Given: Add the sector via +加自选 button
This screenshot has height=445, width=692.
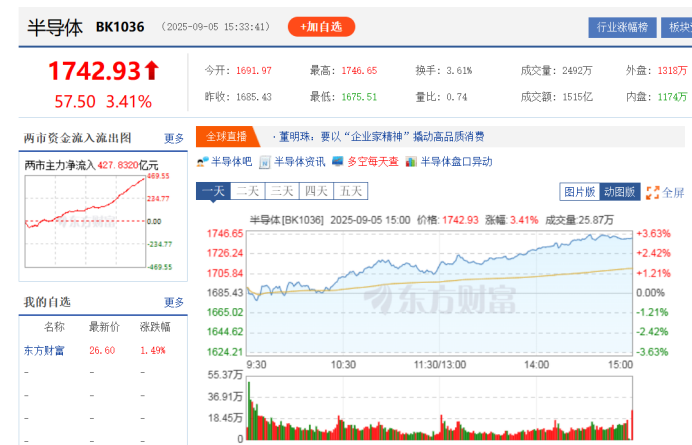Looking at the screenshot, I should 321,27.
